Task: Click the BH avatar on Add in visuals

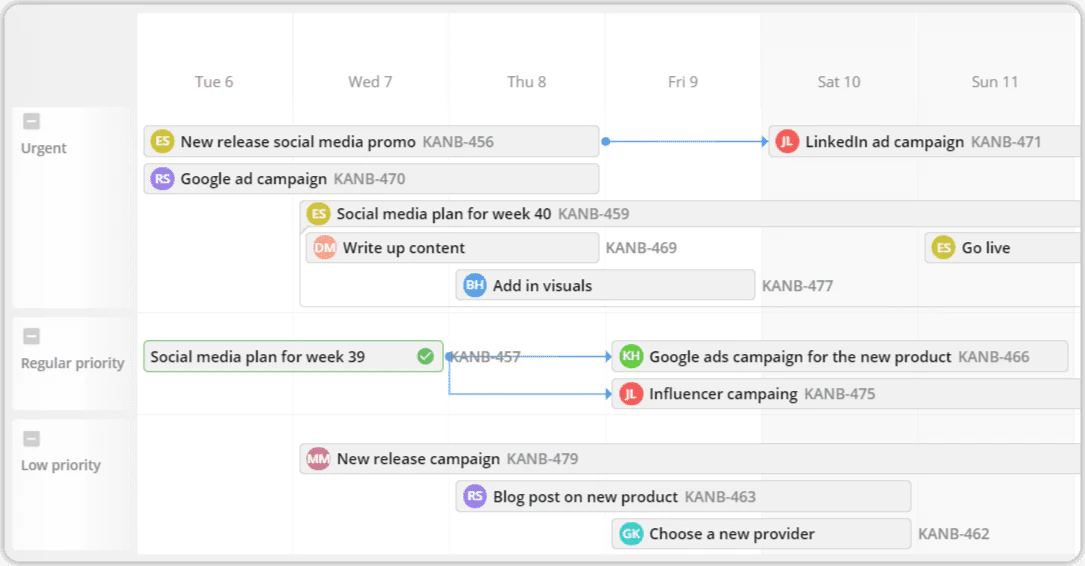Action: (x=475, y=286)
